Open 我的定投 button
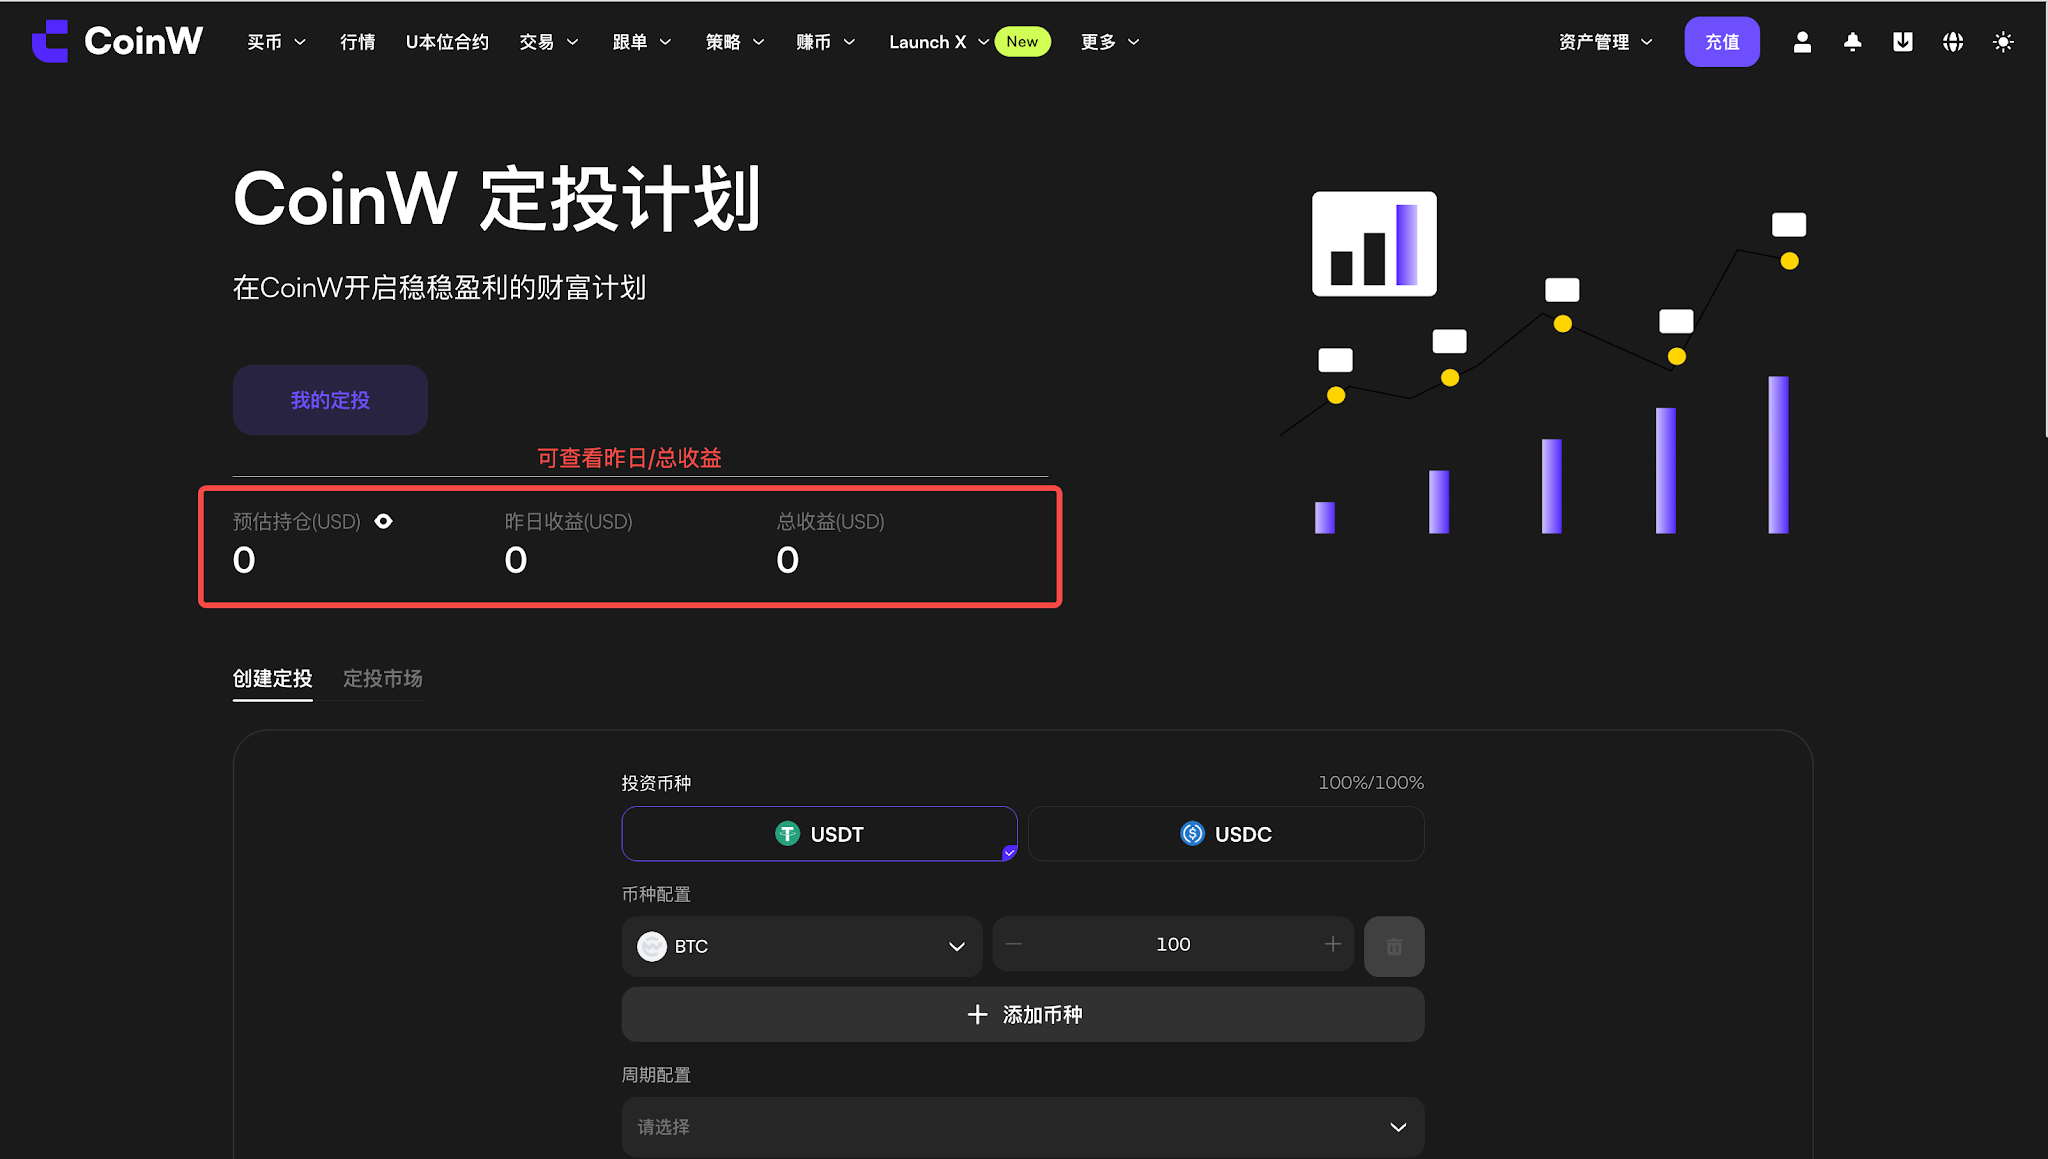Screen dimensions: 2048x1159 tap(330, 400)
